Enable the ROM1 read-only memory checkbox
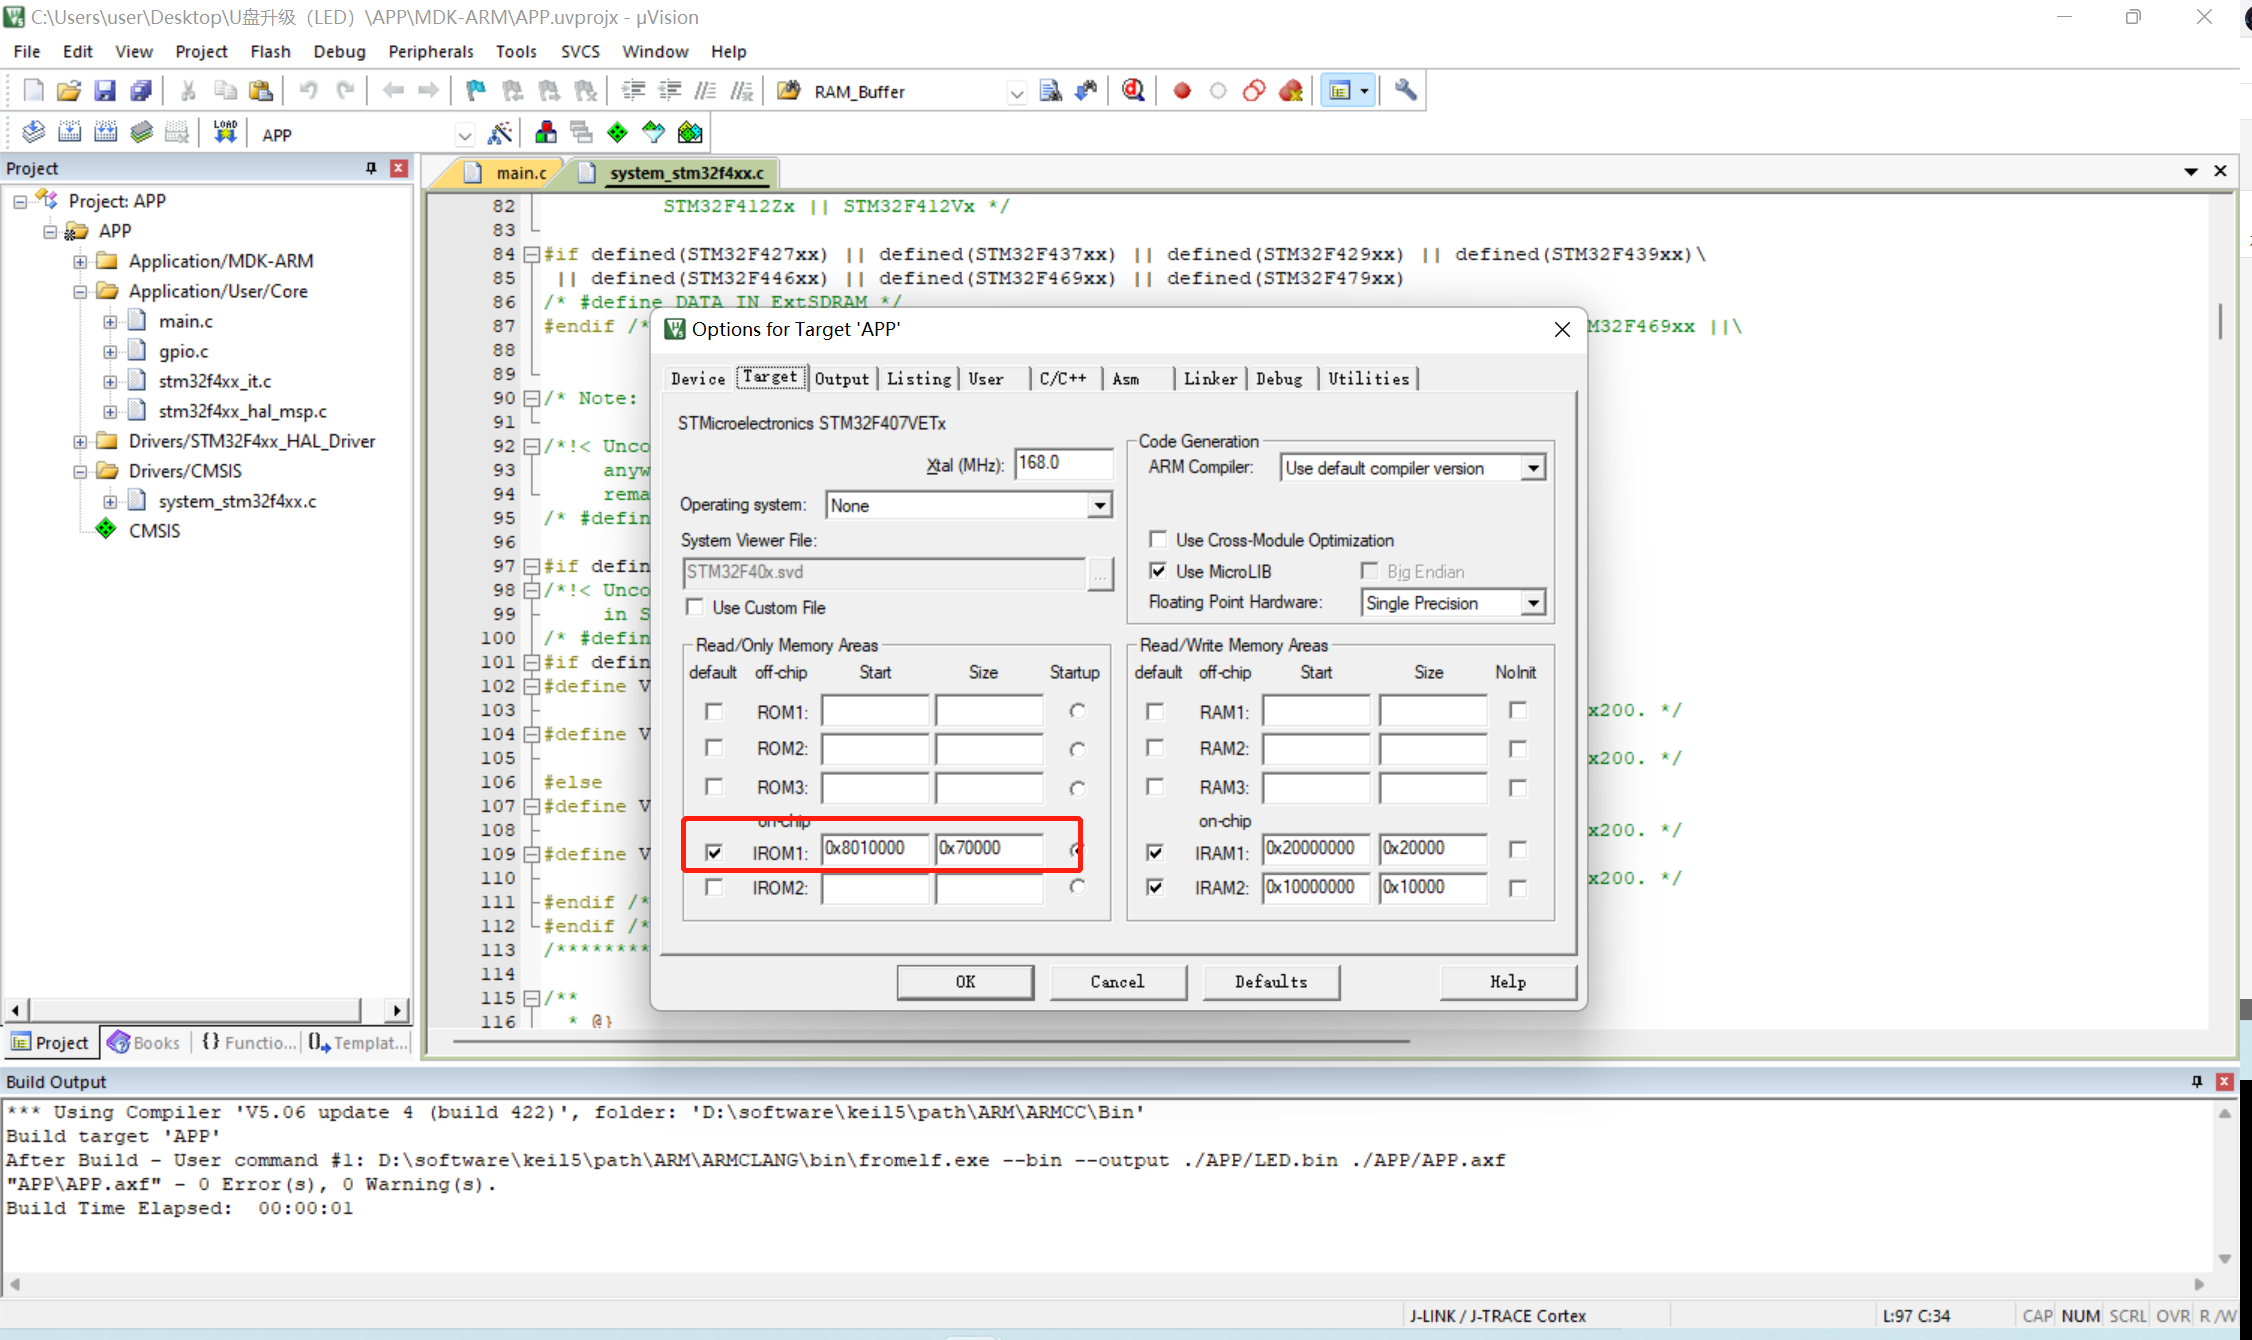 [714, 711]
